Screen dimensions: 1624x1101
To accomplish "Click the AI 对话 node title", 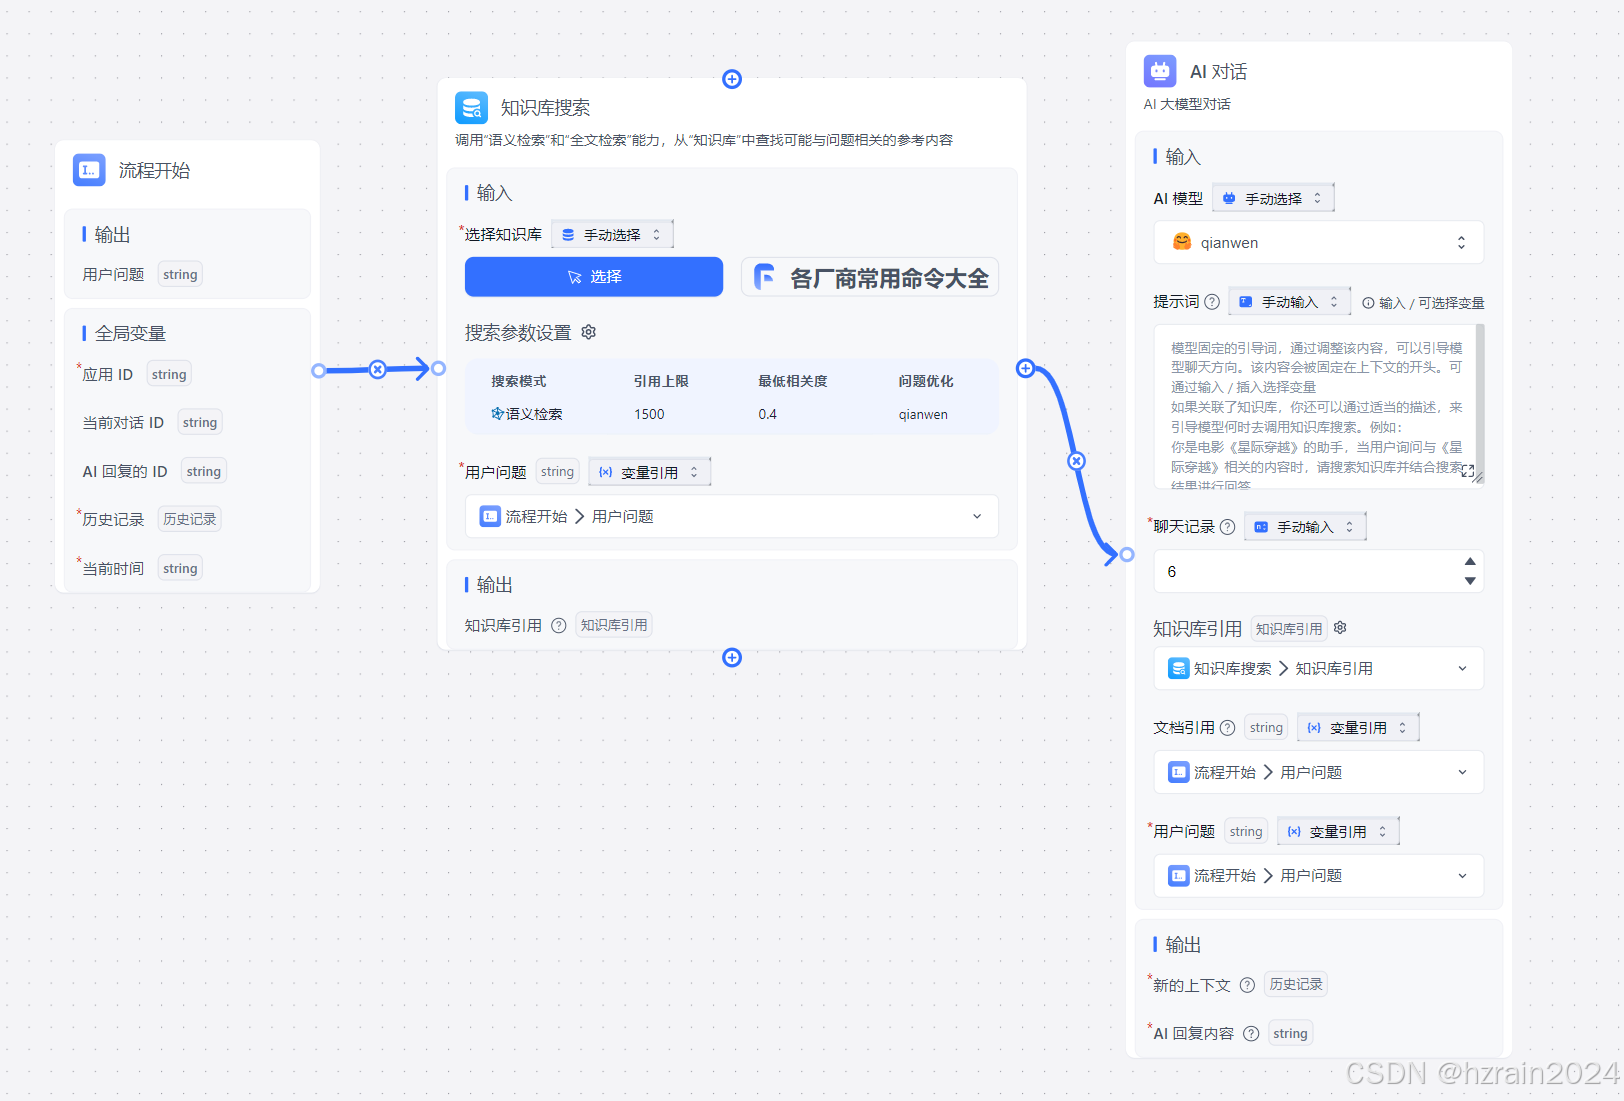I will coord(1218,71).
